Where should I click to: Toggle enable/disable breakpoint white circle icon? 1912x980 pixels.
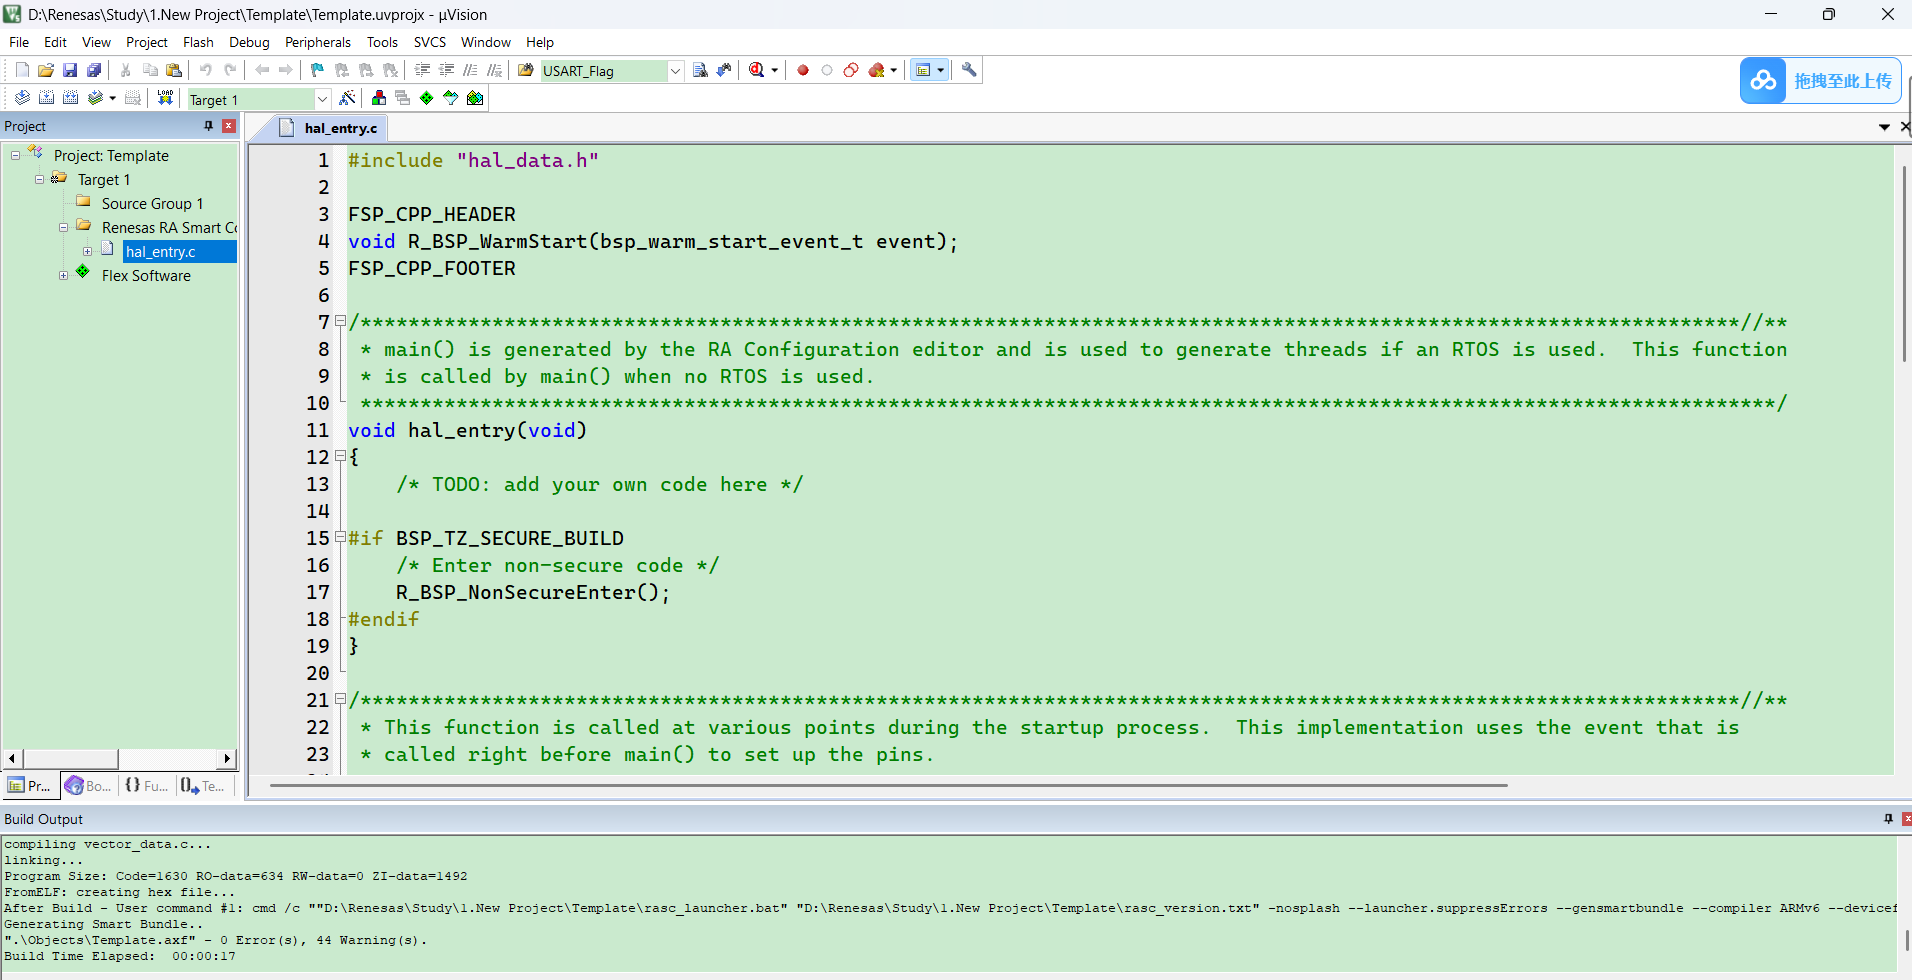[827, 70]
